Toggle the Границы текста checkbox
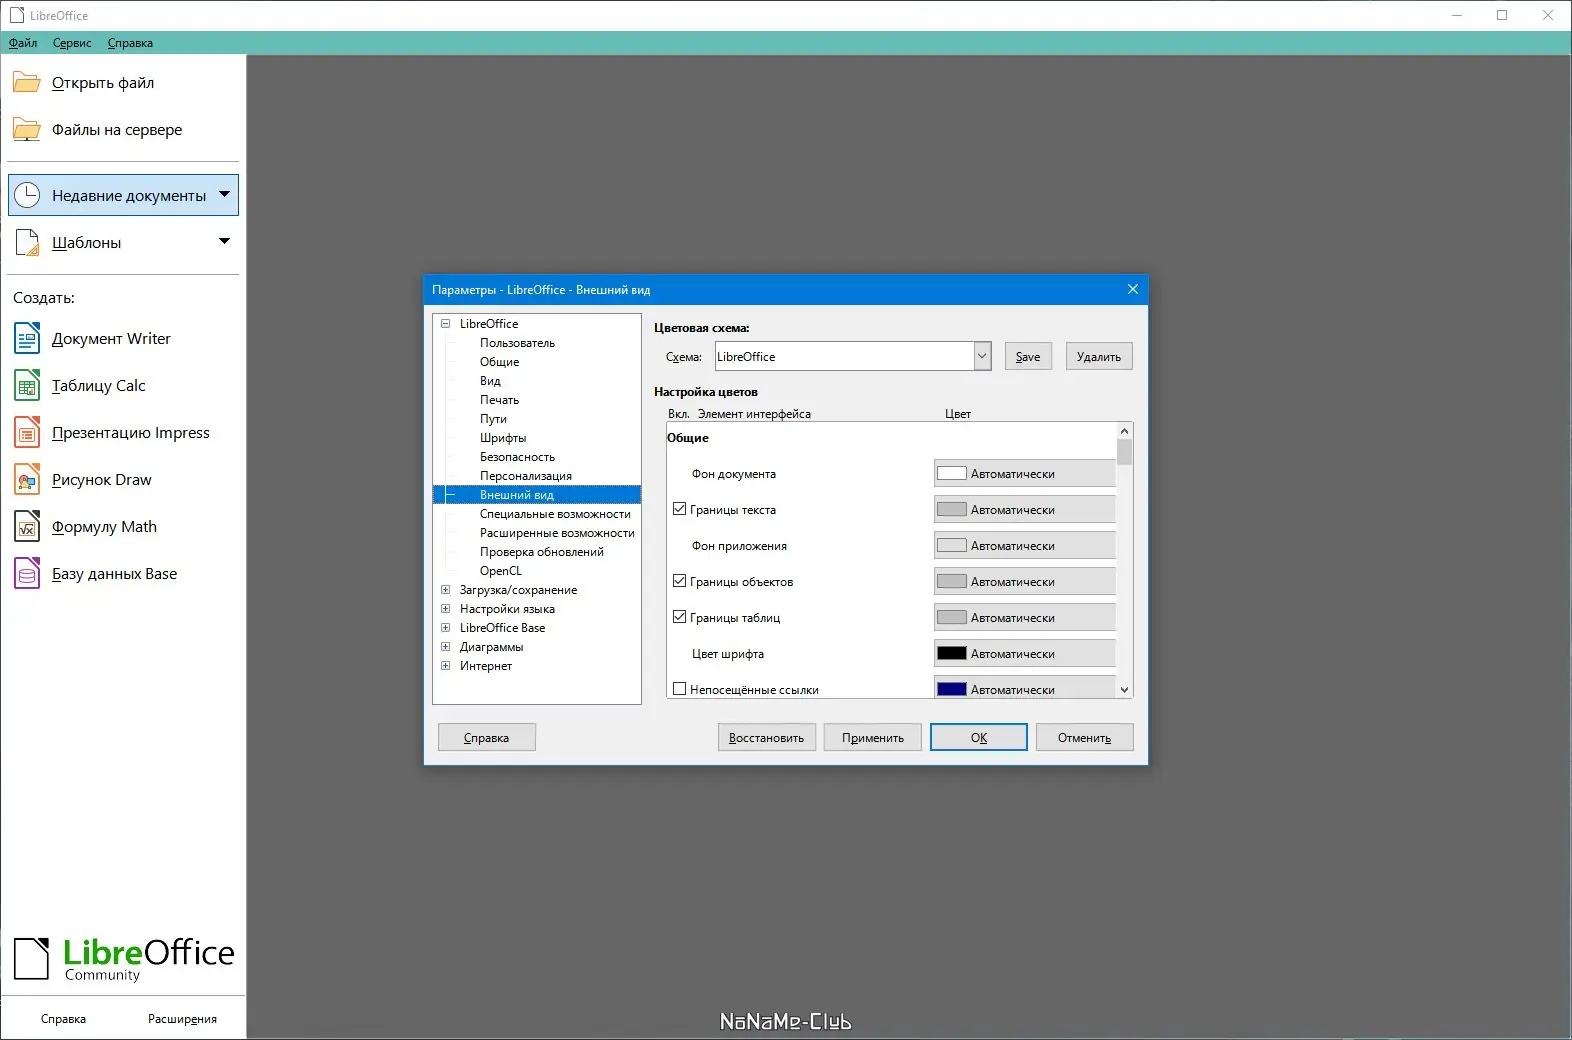The height and width of the screenshot is (1040, 1572). coord(680,509)
